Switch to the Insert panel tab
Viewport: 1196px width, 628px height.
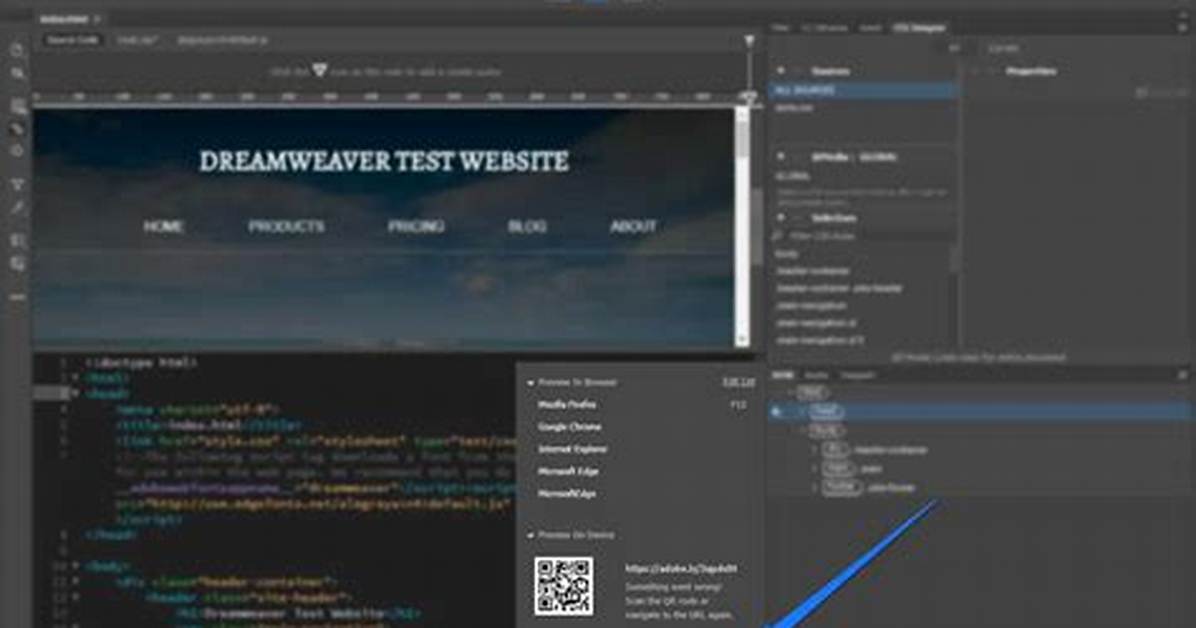(870, 27)
